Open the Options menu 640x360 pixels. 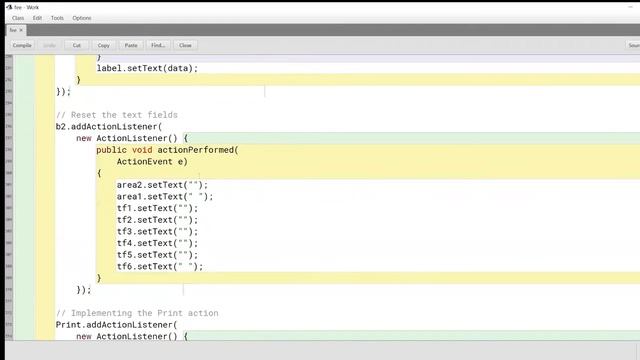(x=82, y=18)
